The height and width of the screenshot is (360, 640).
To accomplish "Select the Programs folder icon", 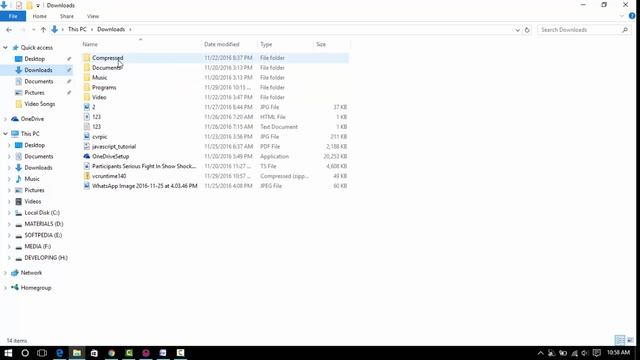I will tap(87, 87).
